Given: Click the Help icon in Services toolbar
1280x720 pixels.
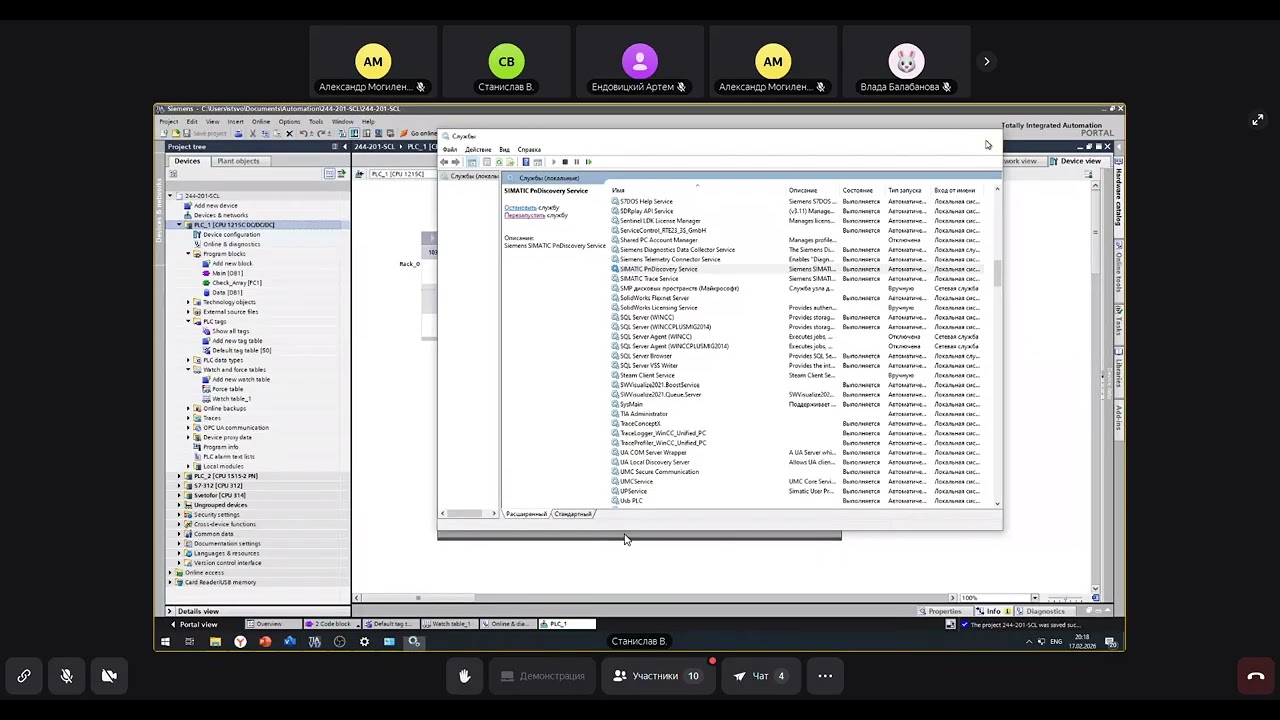Looking at the screenshot, I should (526, 162).
